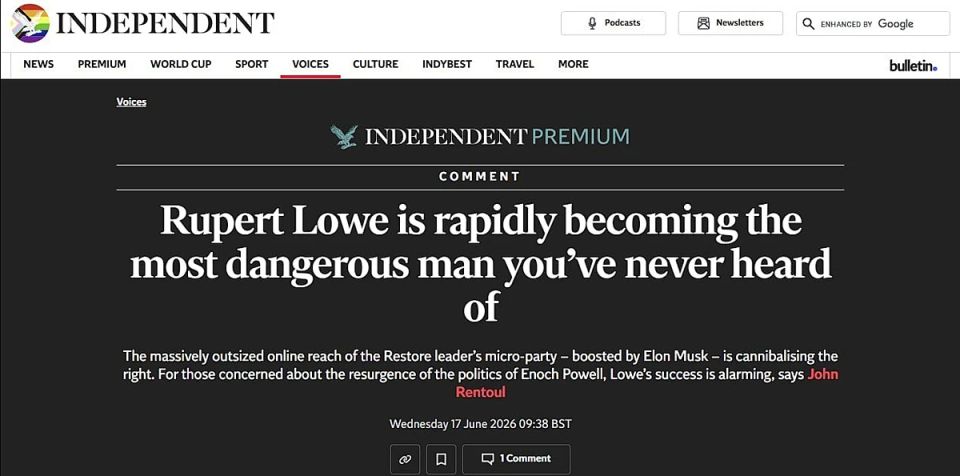Open the Newsletters button
The height and width of the screenshot is (476, 960).
(730, 23)
